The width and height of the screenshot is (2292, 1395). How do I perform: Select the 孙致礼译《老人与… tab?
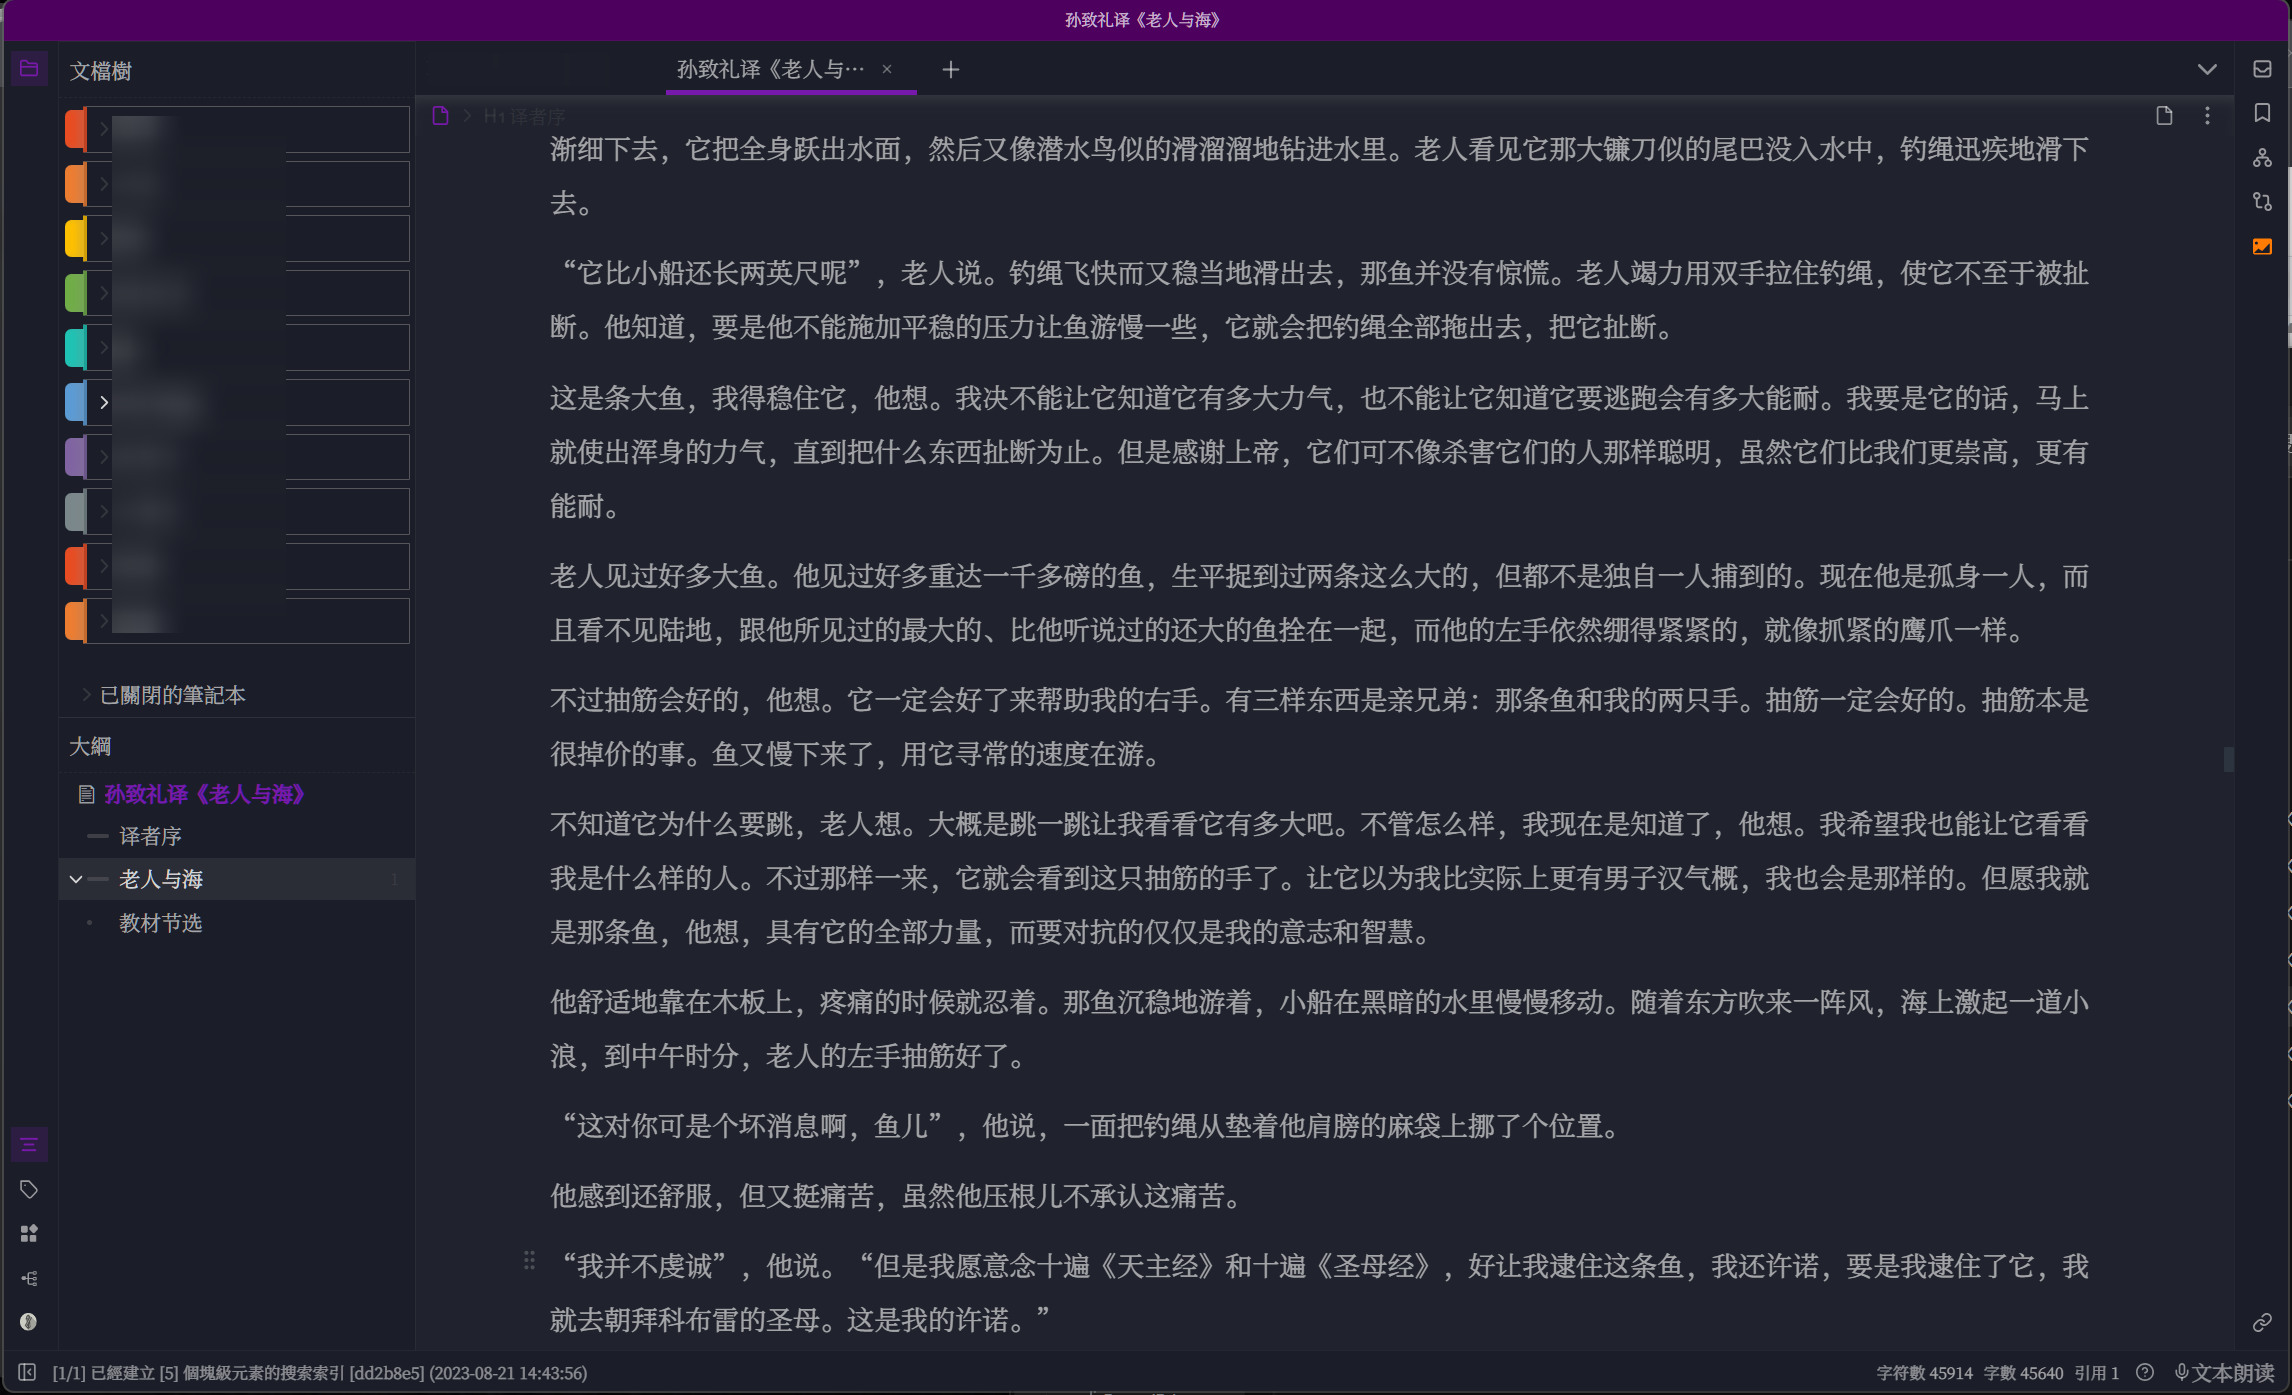tap(770, 69)
